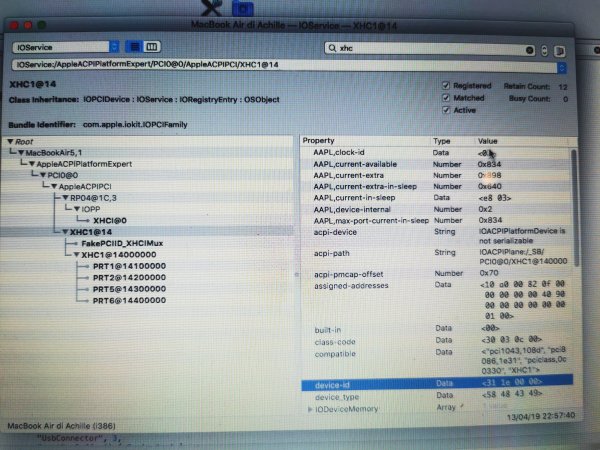
Task: Select the AAPL,current-available row
Action: tap(435, 164)
